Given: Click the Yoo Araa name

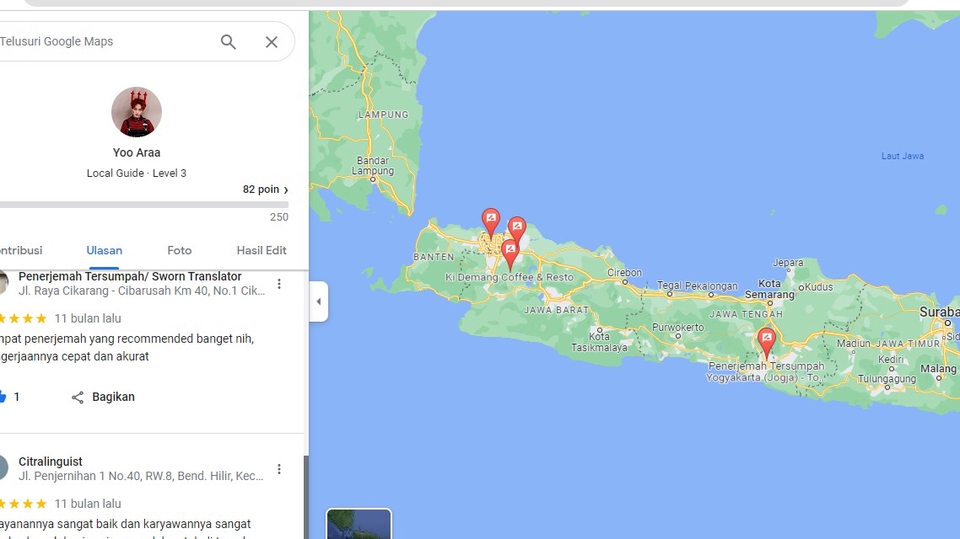Looking at the screenshot, I should tap(137, 153).
